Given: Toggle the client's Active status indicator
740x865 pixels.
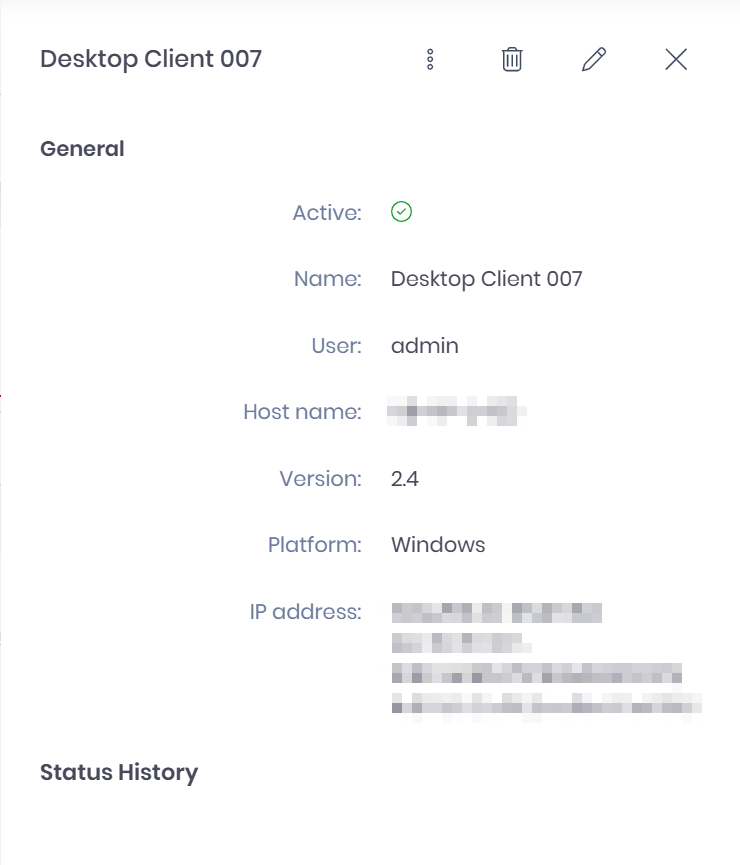Looking at the screenshot, I should click(402, 212).
